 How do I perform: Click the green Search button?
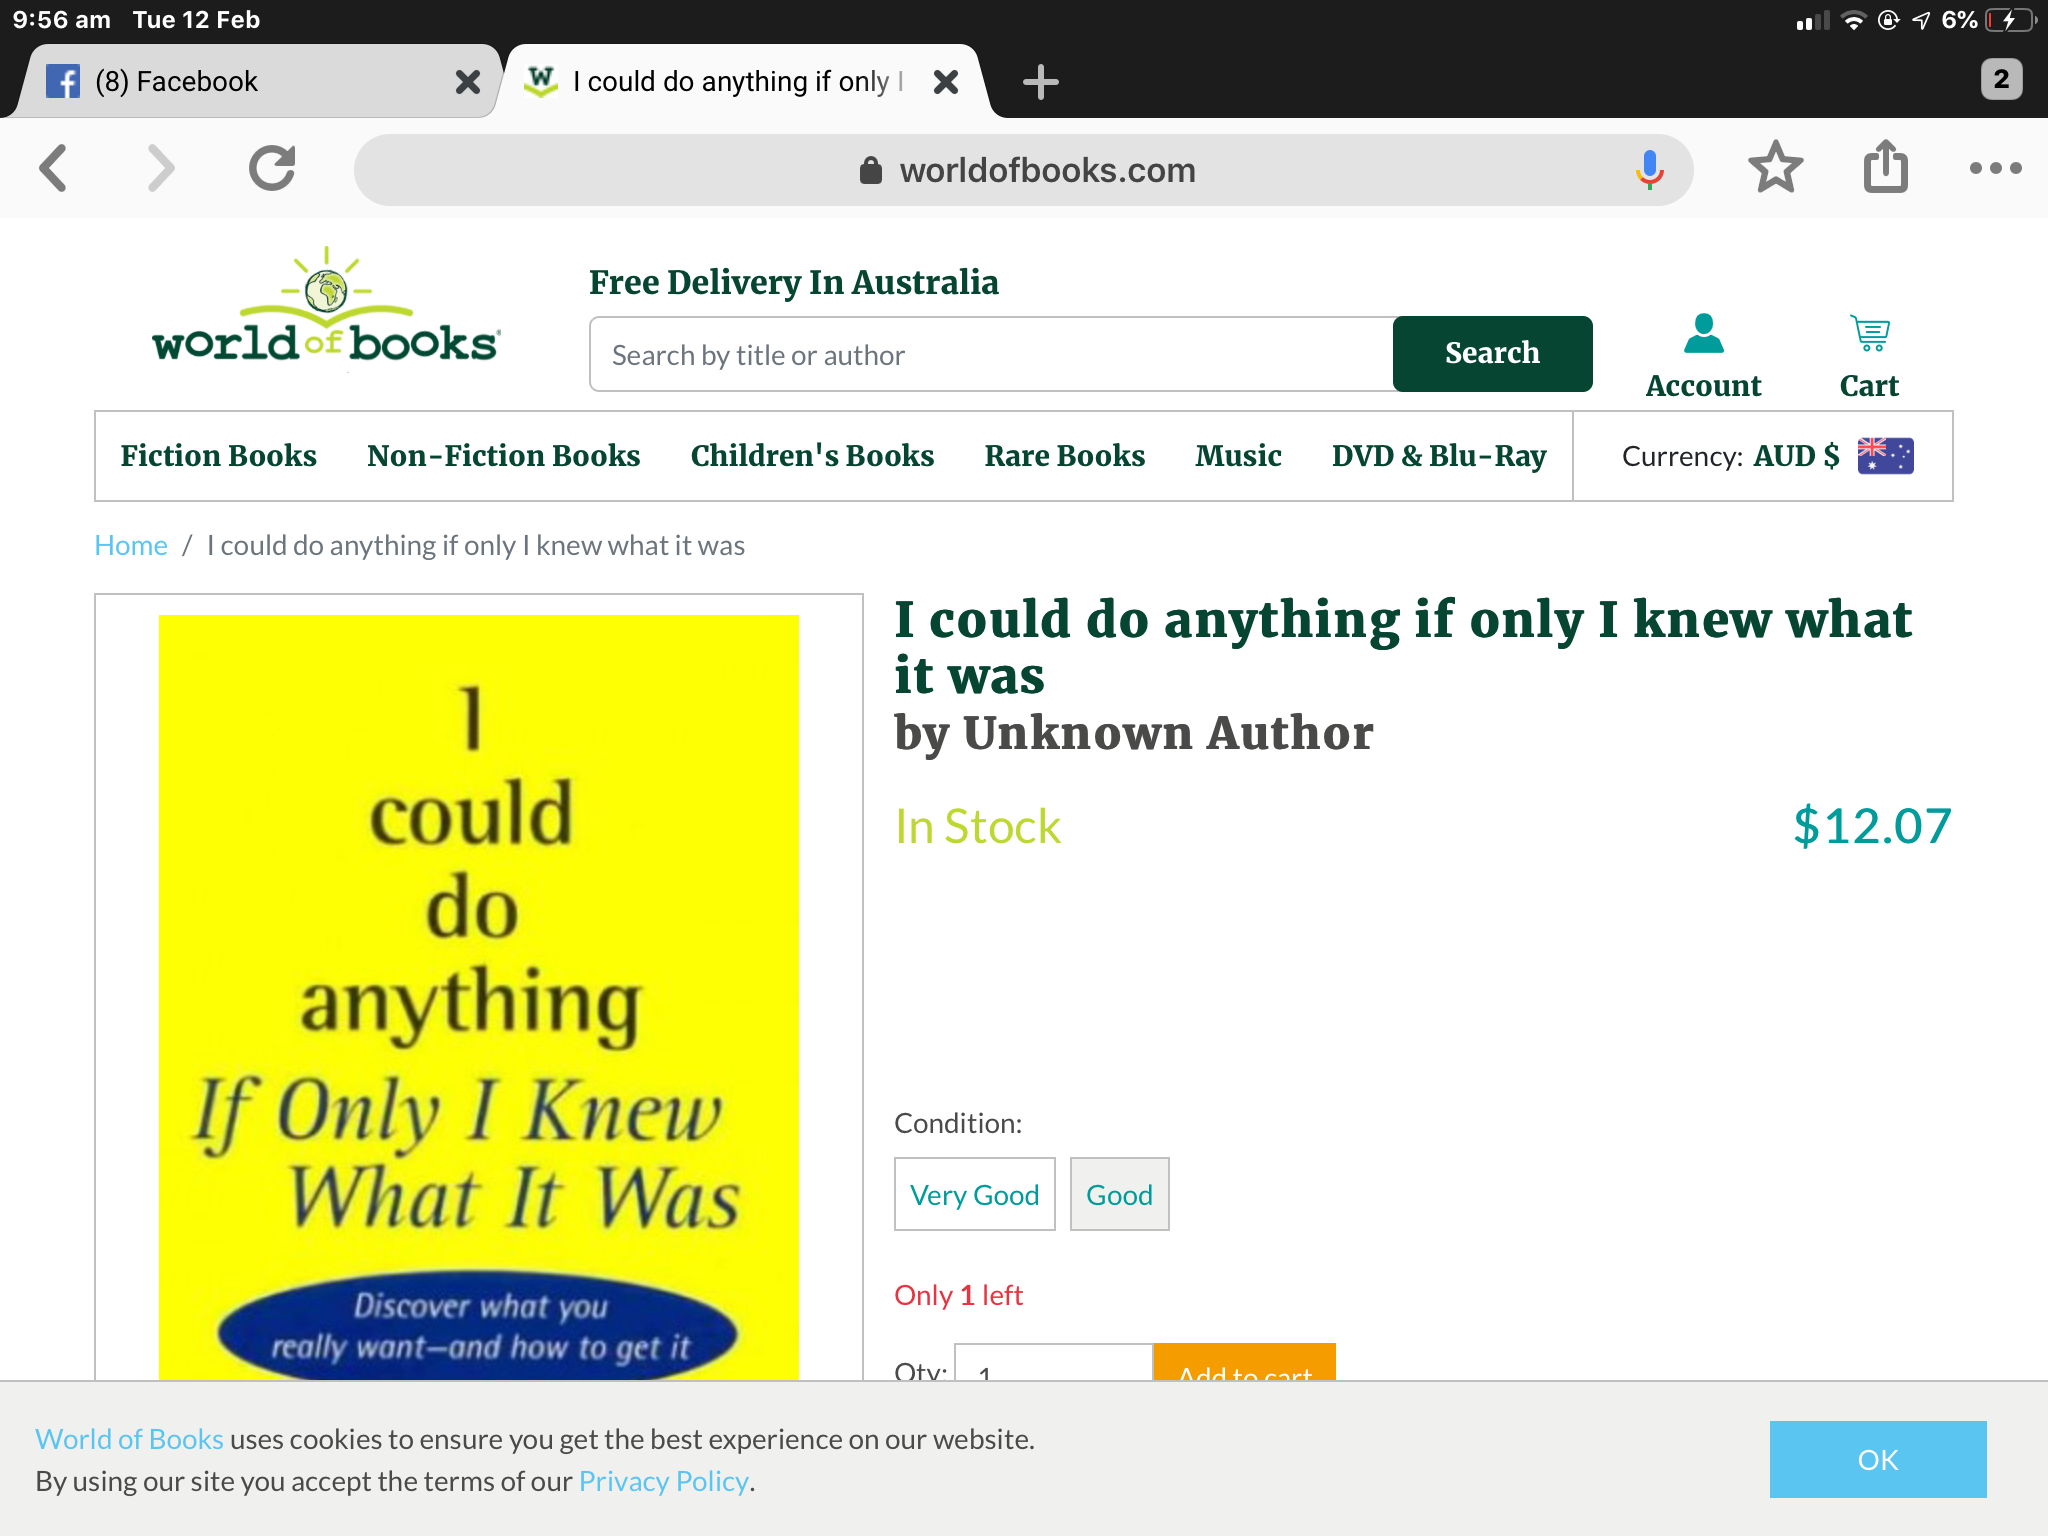tap(1492, 354)
